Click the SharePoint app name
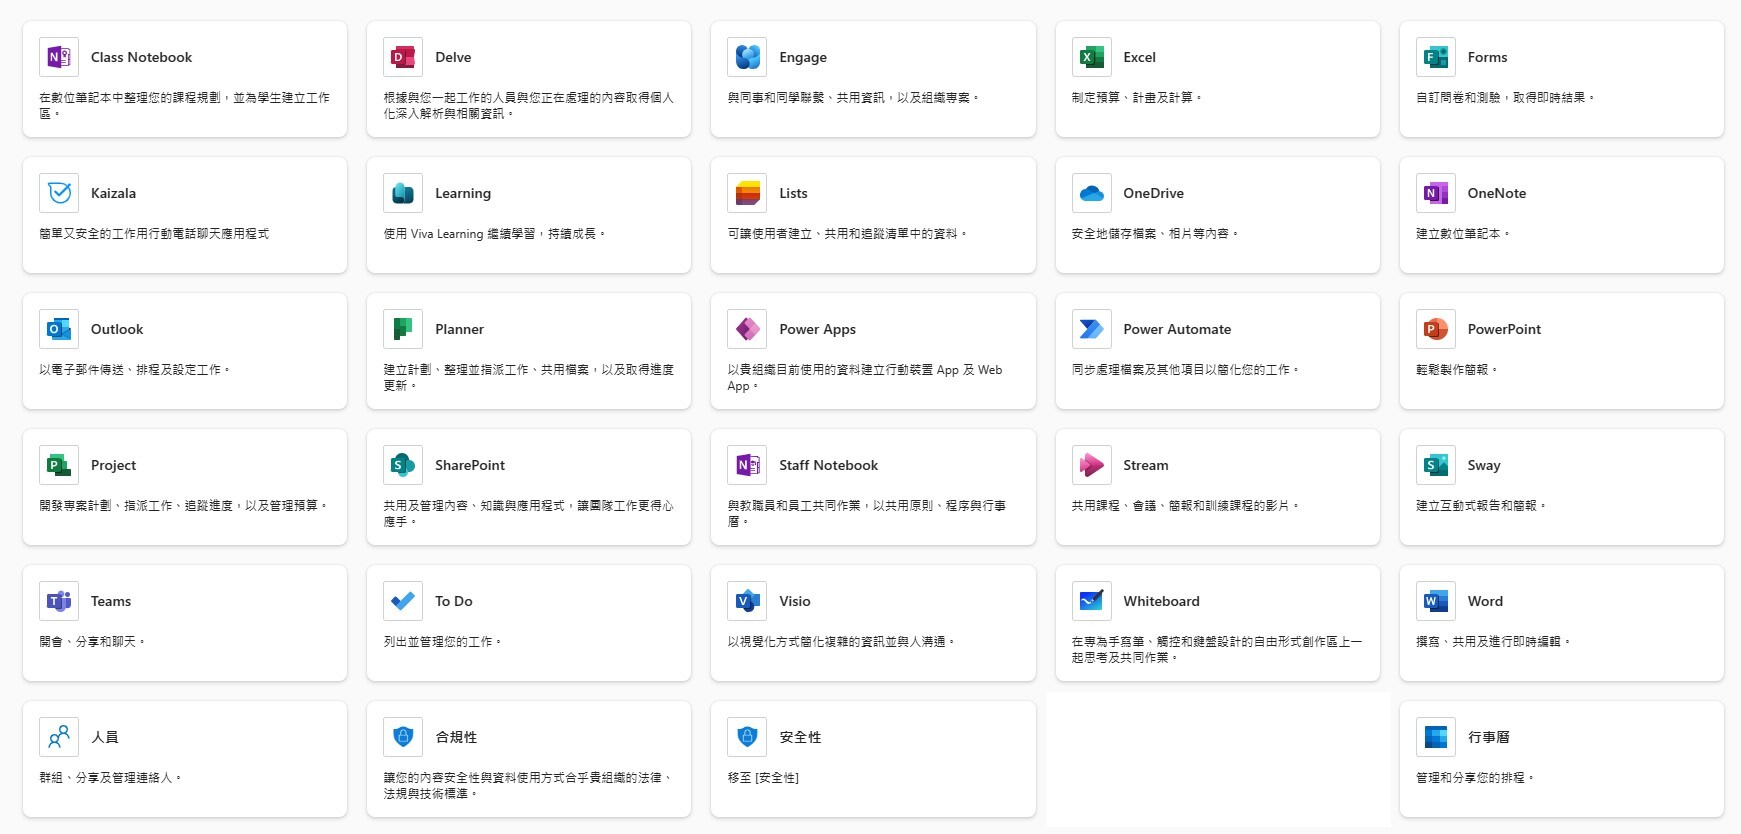 470,465
